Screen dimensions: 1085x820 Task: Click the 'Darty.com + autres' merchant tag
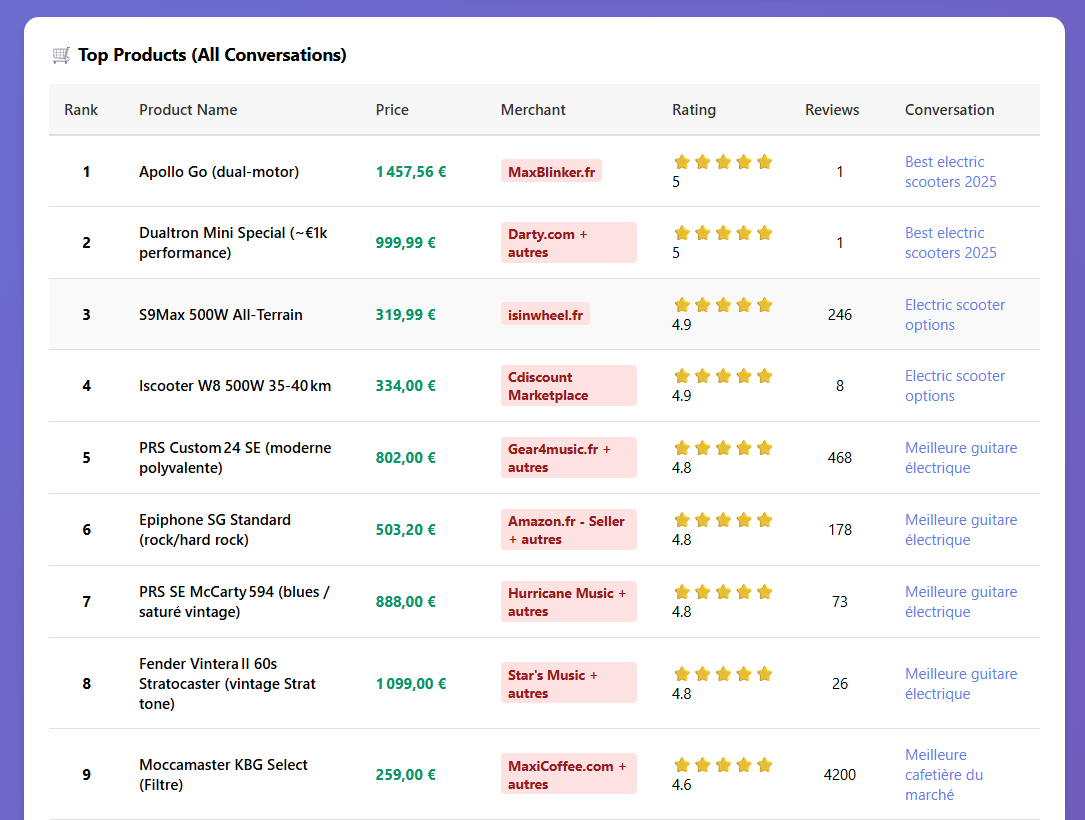[x=569, y=242]
